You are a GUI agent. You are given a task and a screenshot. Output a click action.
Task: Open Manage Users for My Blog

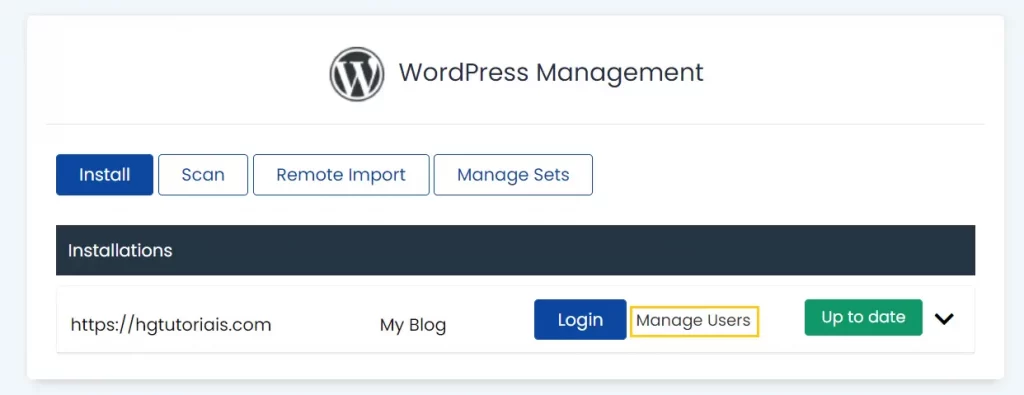click(x=694, y=321)
